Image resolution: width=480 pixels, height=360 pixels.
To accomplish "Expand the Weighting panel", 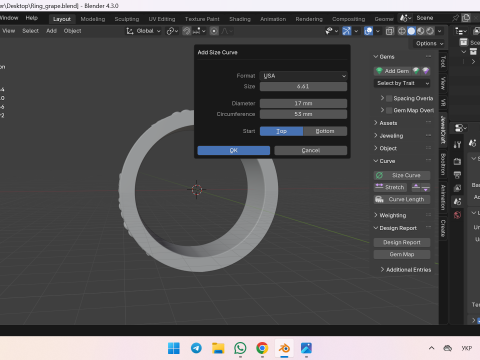I will click(x=389, y=215).
